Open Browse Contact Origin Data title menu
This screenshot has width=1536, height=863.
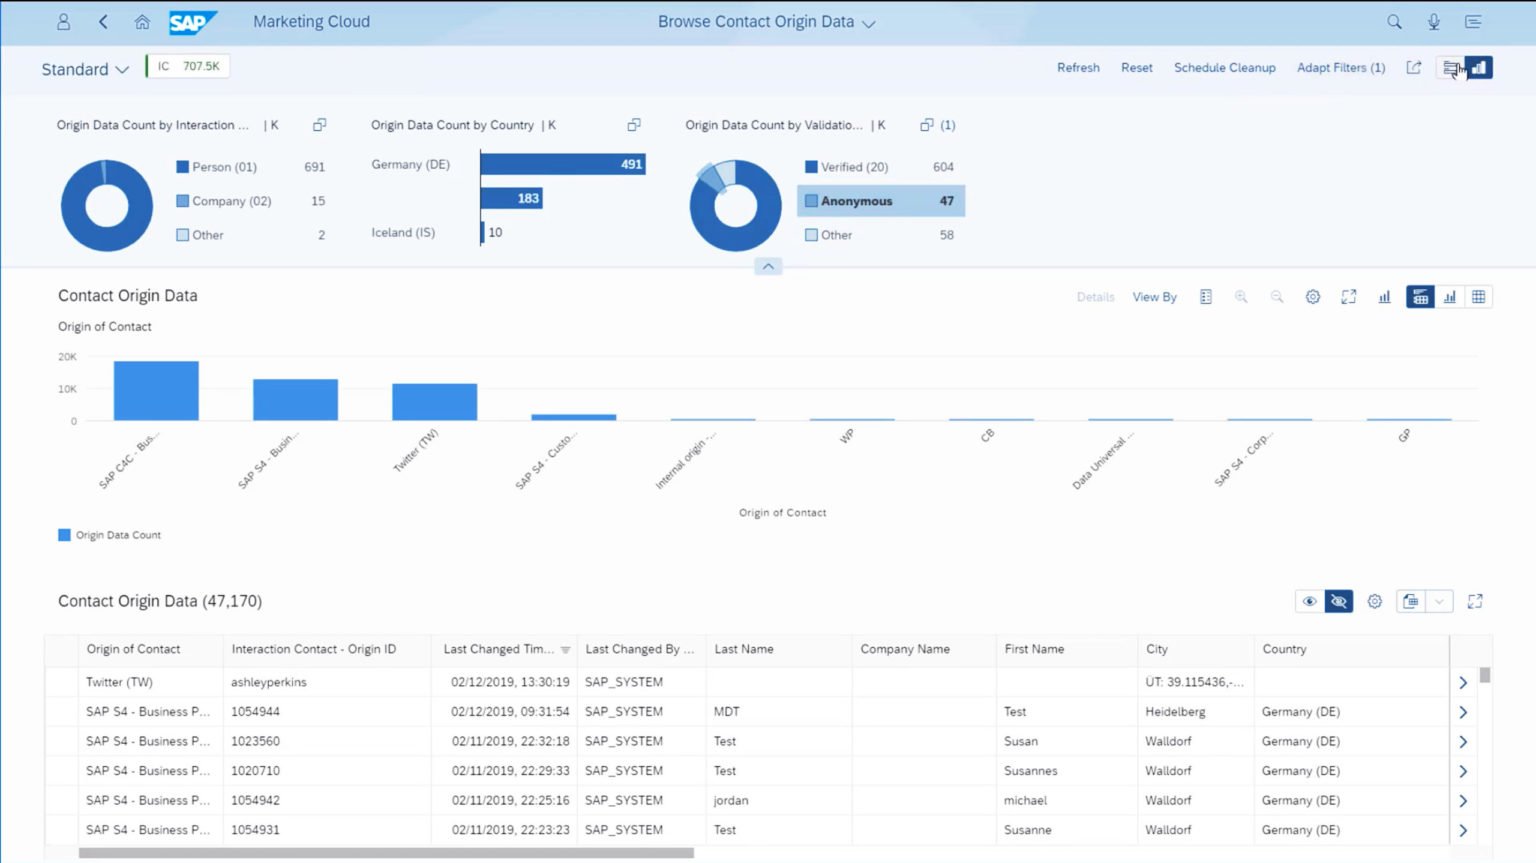[766, 22]
